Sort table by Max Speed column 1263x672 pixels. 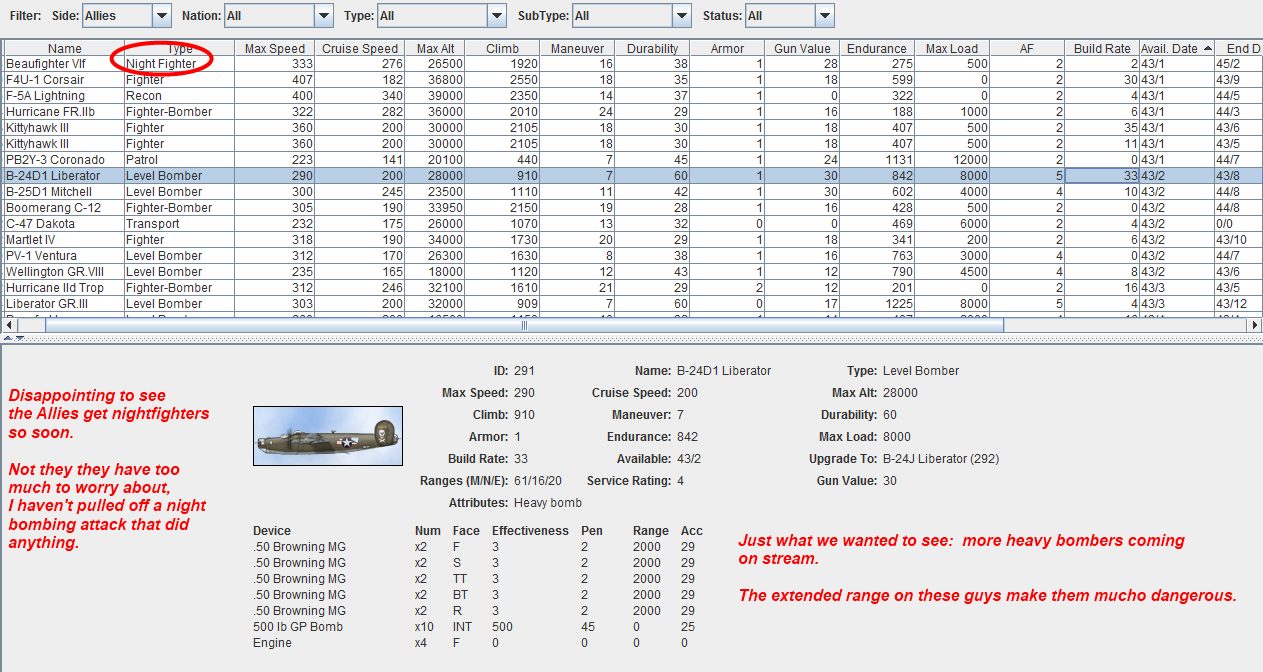tap(276, 48)
